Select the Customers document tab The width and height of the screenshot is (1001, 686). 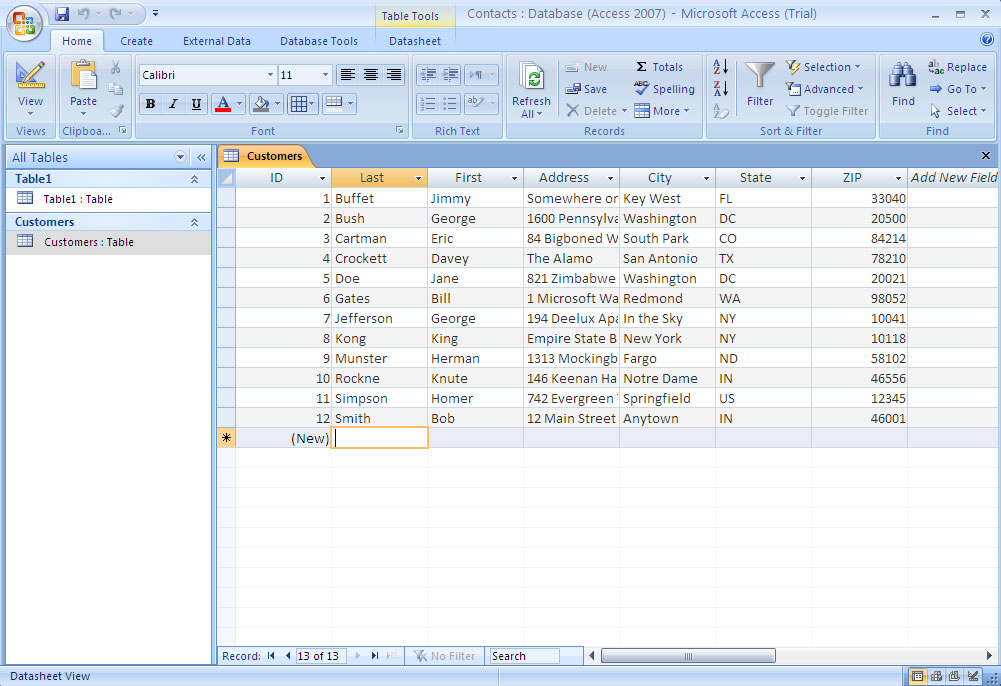pyautogui.click(x=265, y=156)
